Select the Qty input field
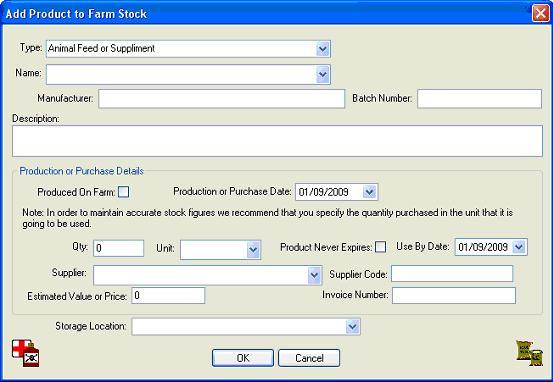553x382 pixels. pos(119,248)
